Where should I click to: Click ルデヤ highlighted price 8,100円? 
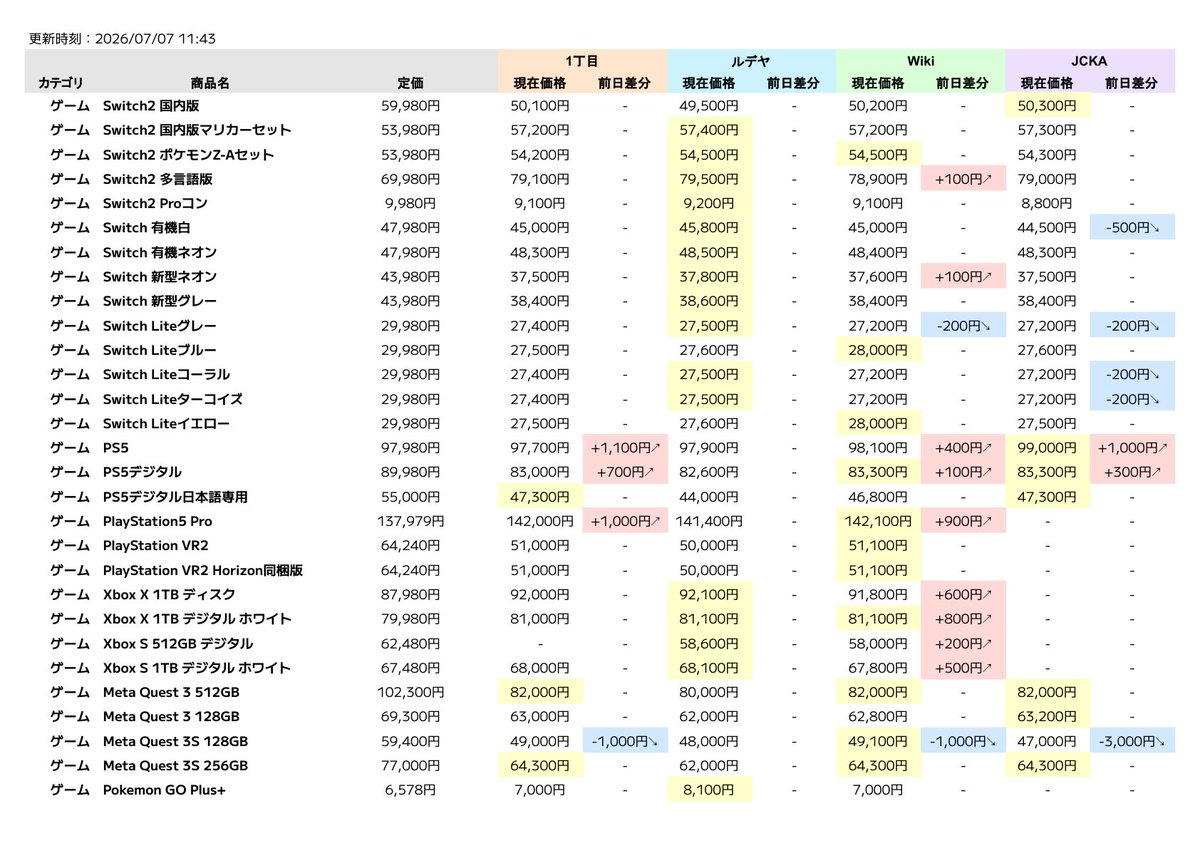(x=709, y=790)
